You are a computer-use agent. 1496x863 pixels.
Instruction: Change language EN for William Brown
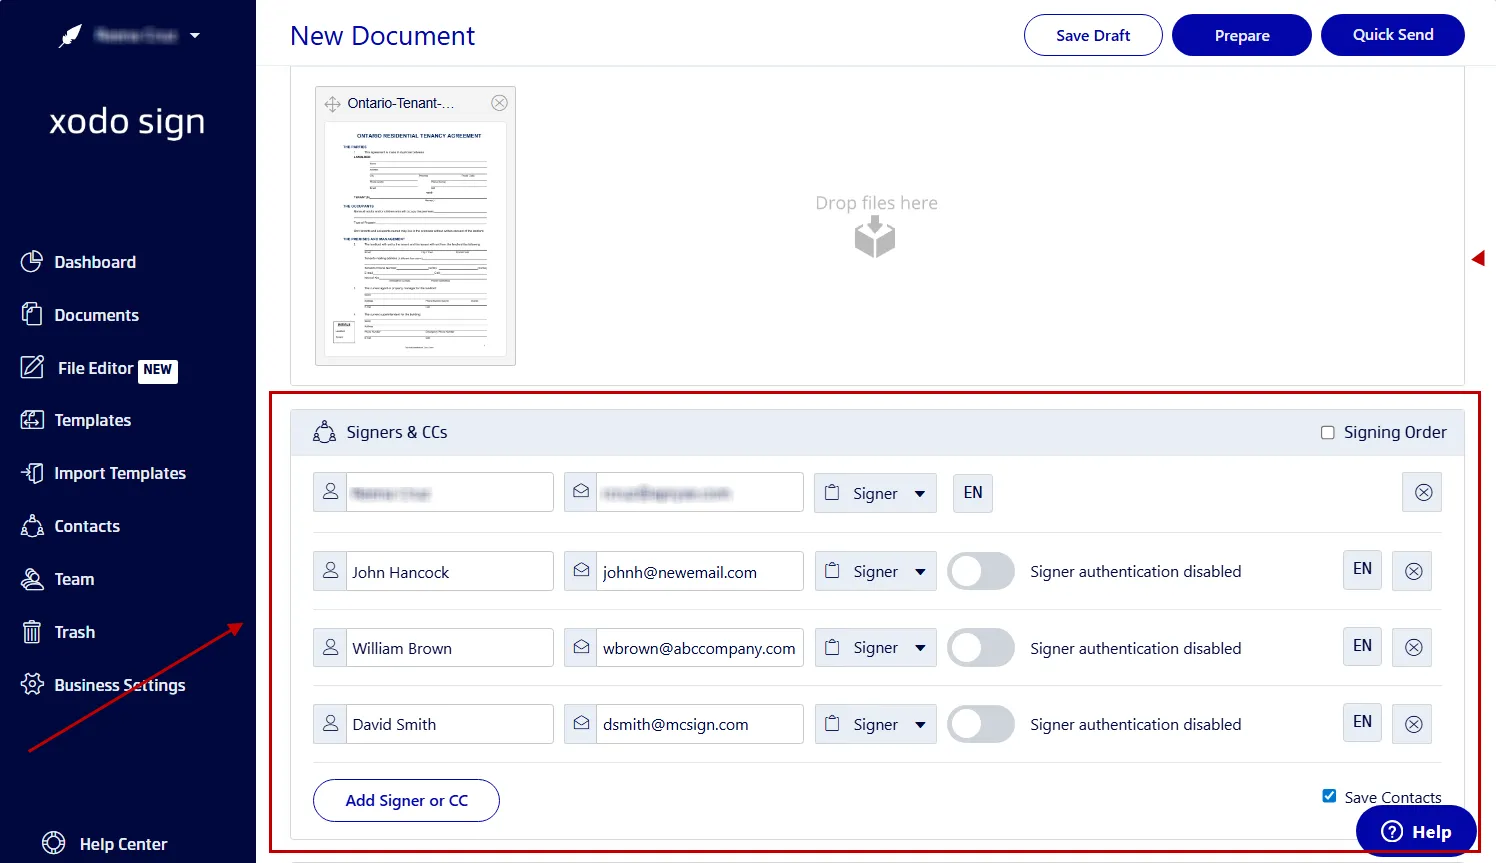click(1362, 646)
